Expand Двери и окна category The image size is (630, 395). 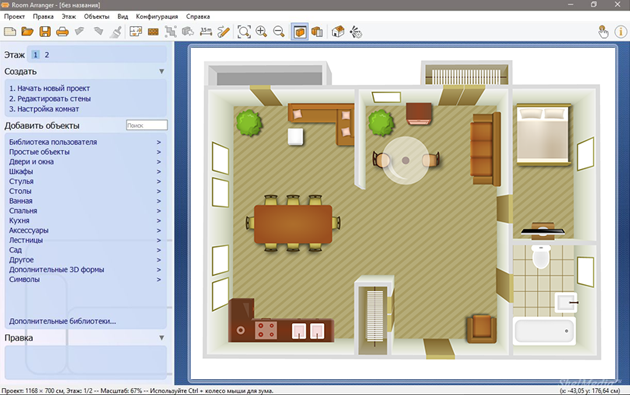tap(86, 162)
